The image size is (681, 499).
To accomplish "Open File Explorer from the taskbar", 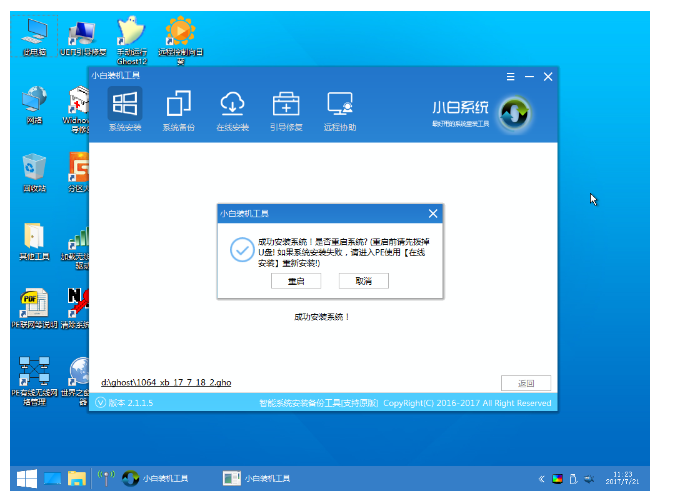I will pyautogui.click(x=77, y=478).
